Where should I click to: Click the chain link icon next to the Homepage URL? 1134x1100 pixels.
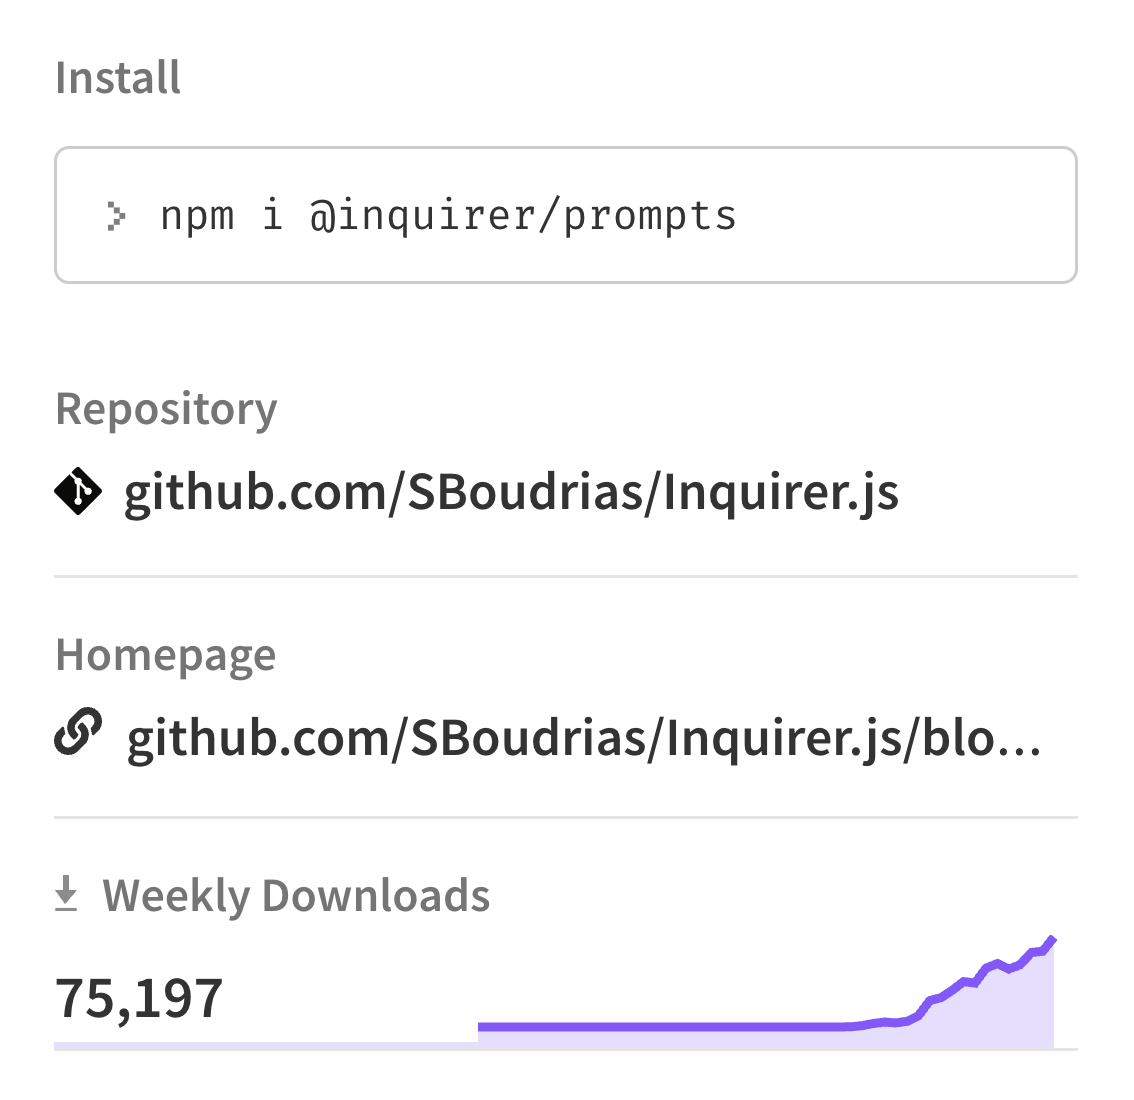[78, 733]
